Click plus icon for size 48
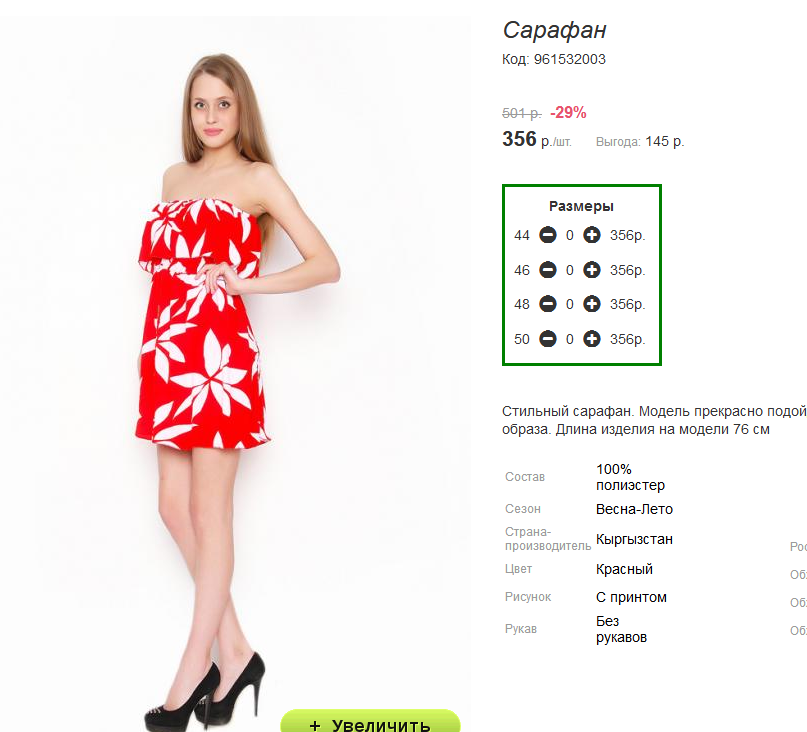This screenshot has height=732, width=807. [591, 304]
